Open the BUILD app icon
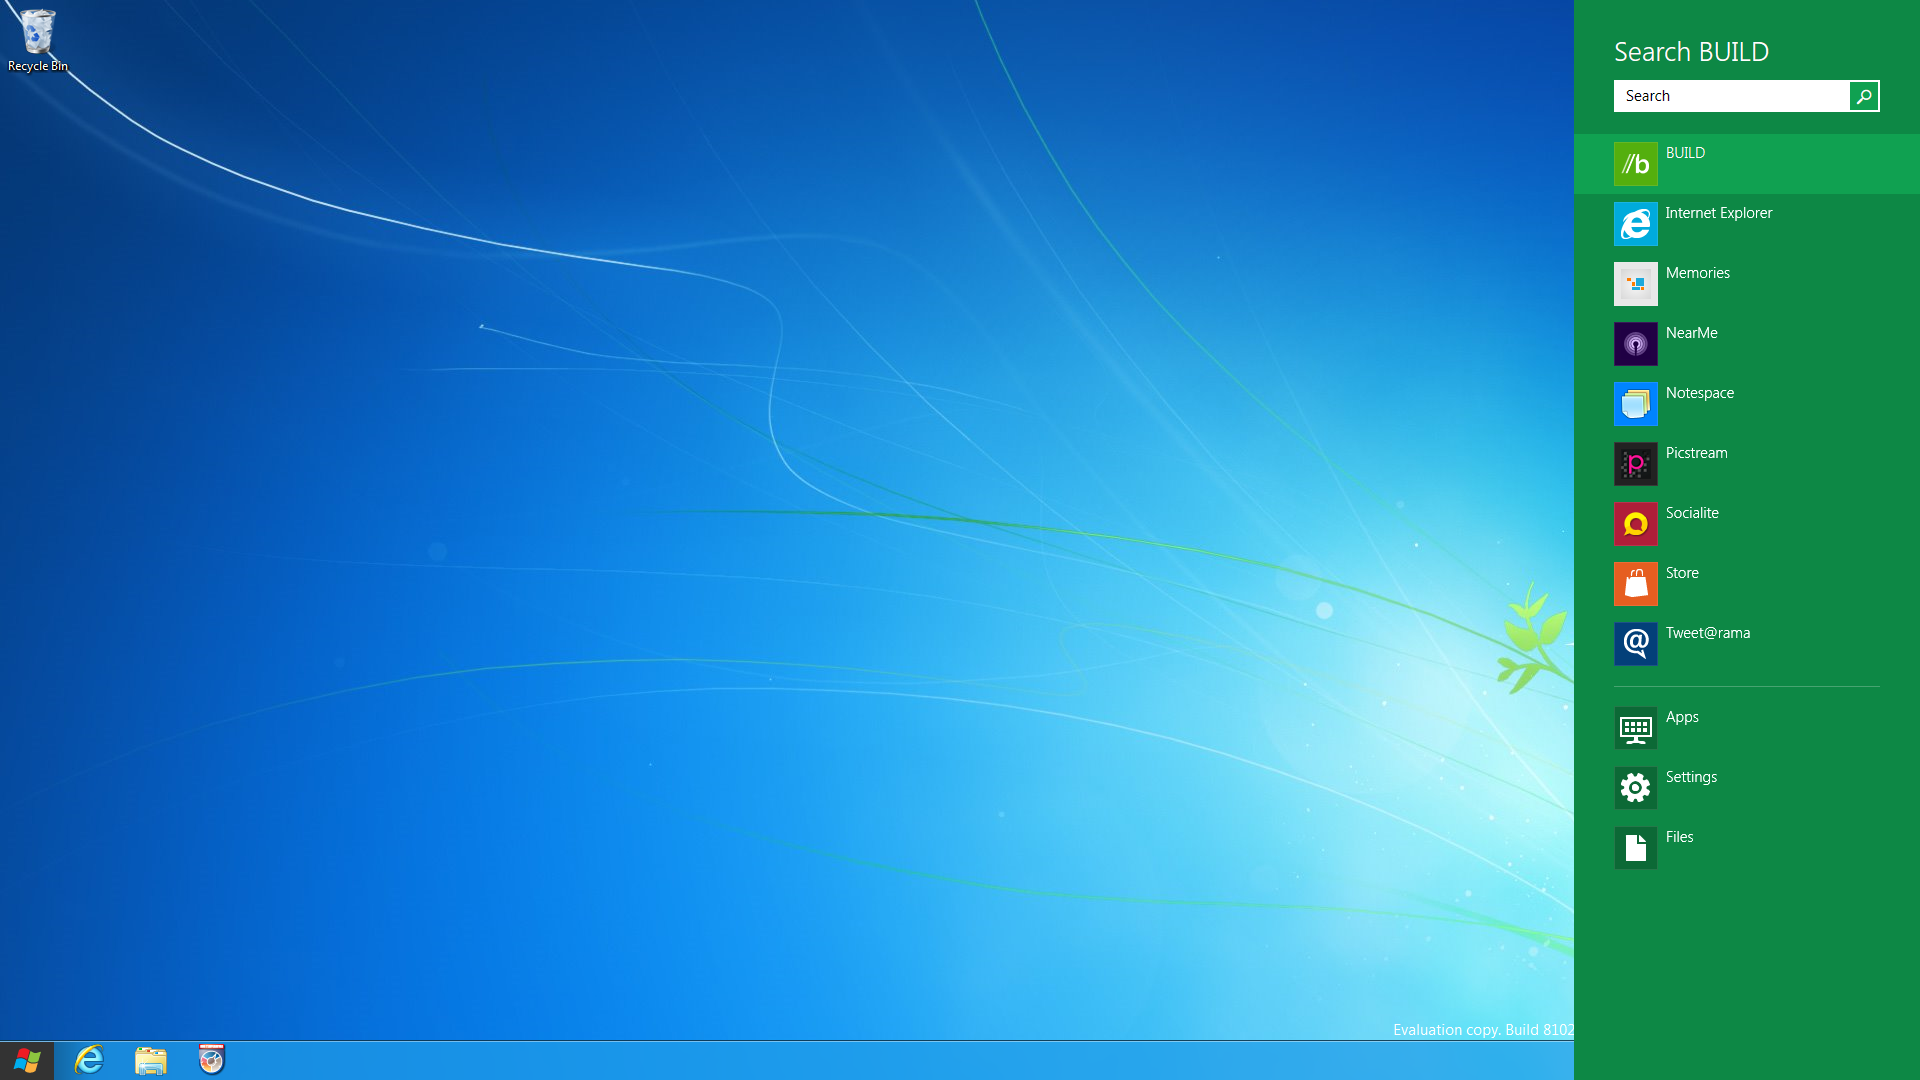 [x=1635, y=164]
